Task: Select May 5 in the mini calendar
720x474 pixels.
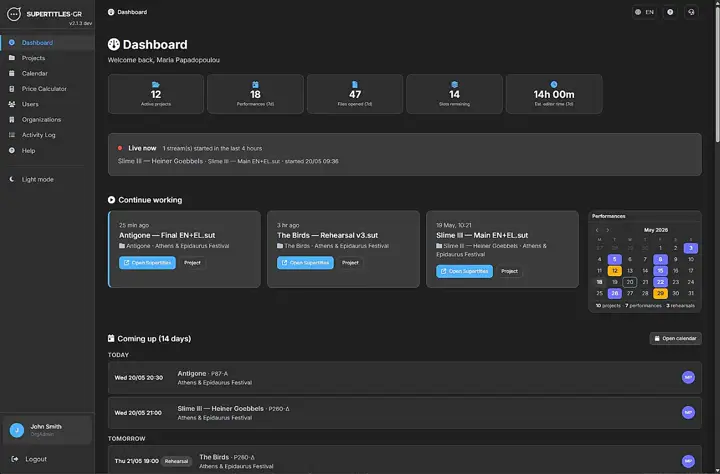Action: (x=614, y=260)
